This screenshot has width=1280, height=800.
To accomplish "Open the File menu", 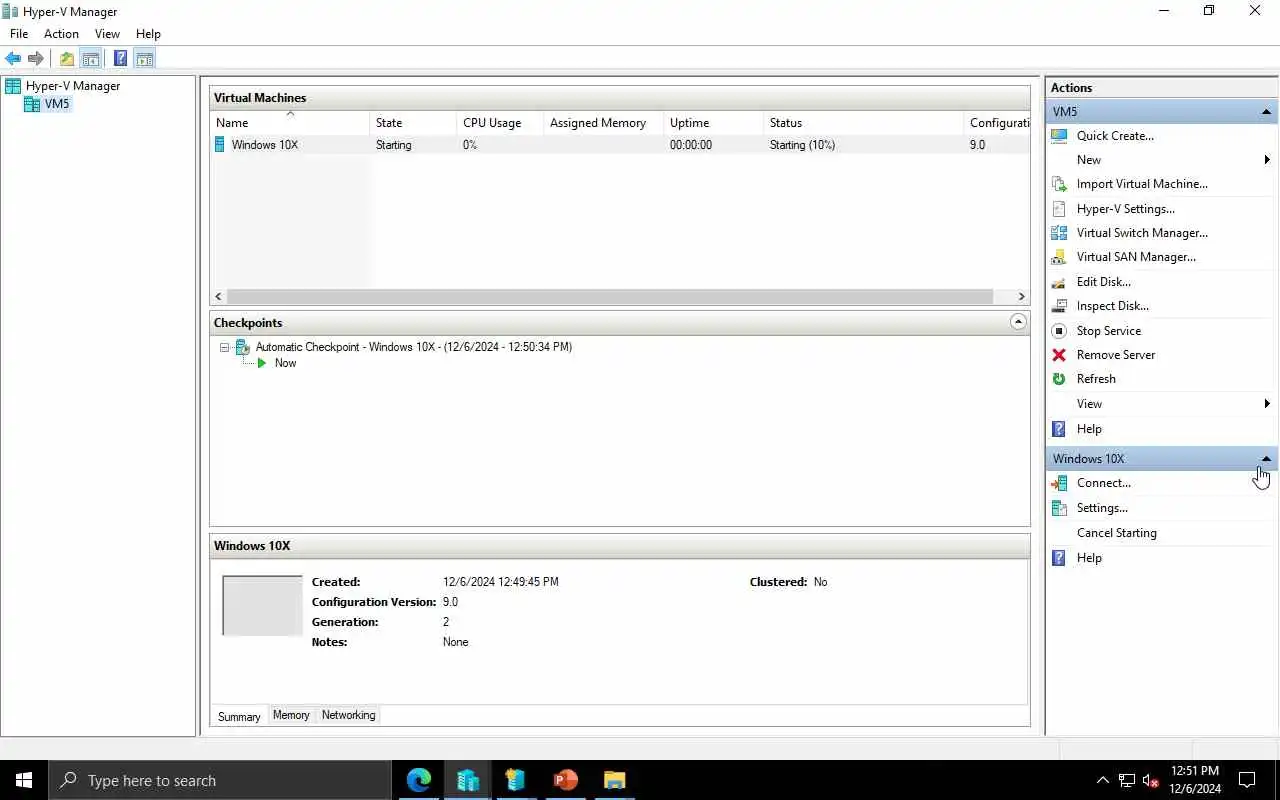I will [x=19, y=34].
